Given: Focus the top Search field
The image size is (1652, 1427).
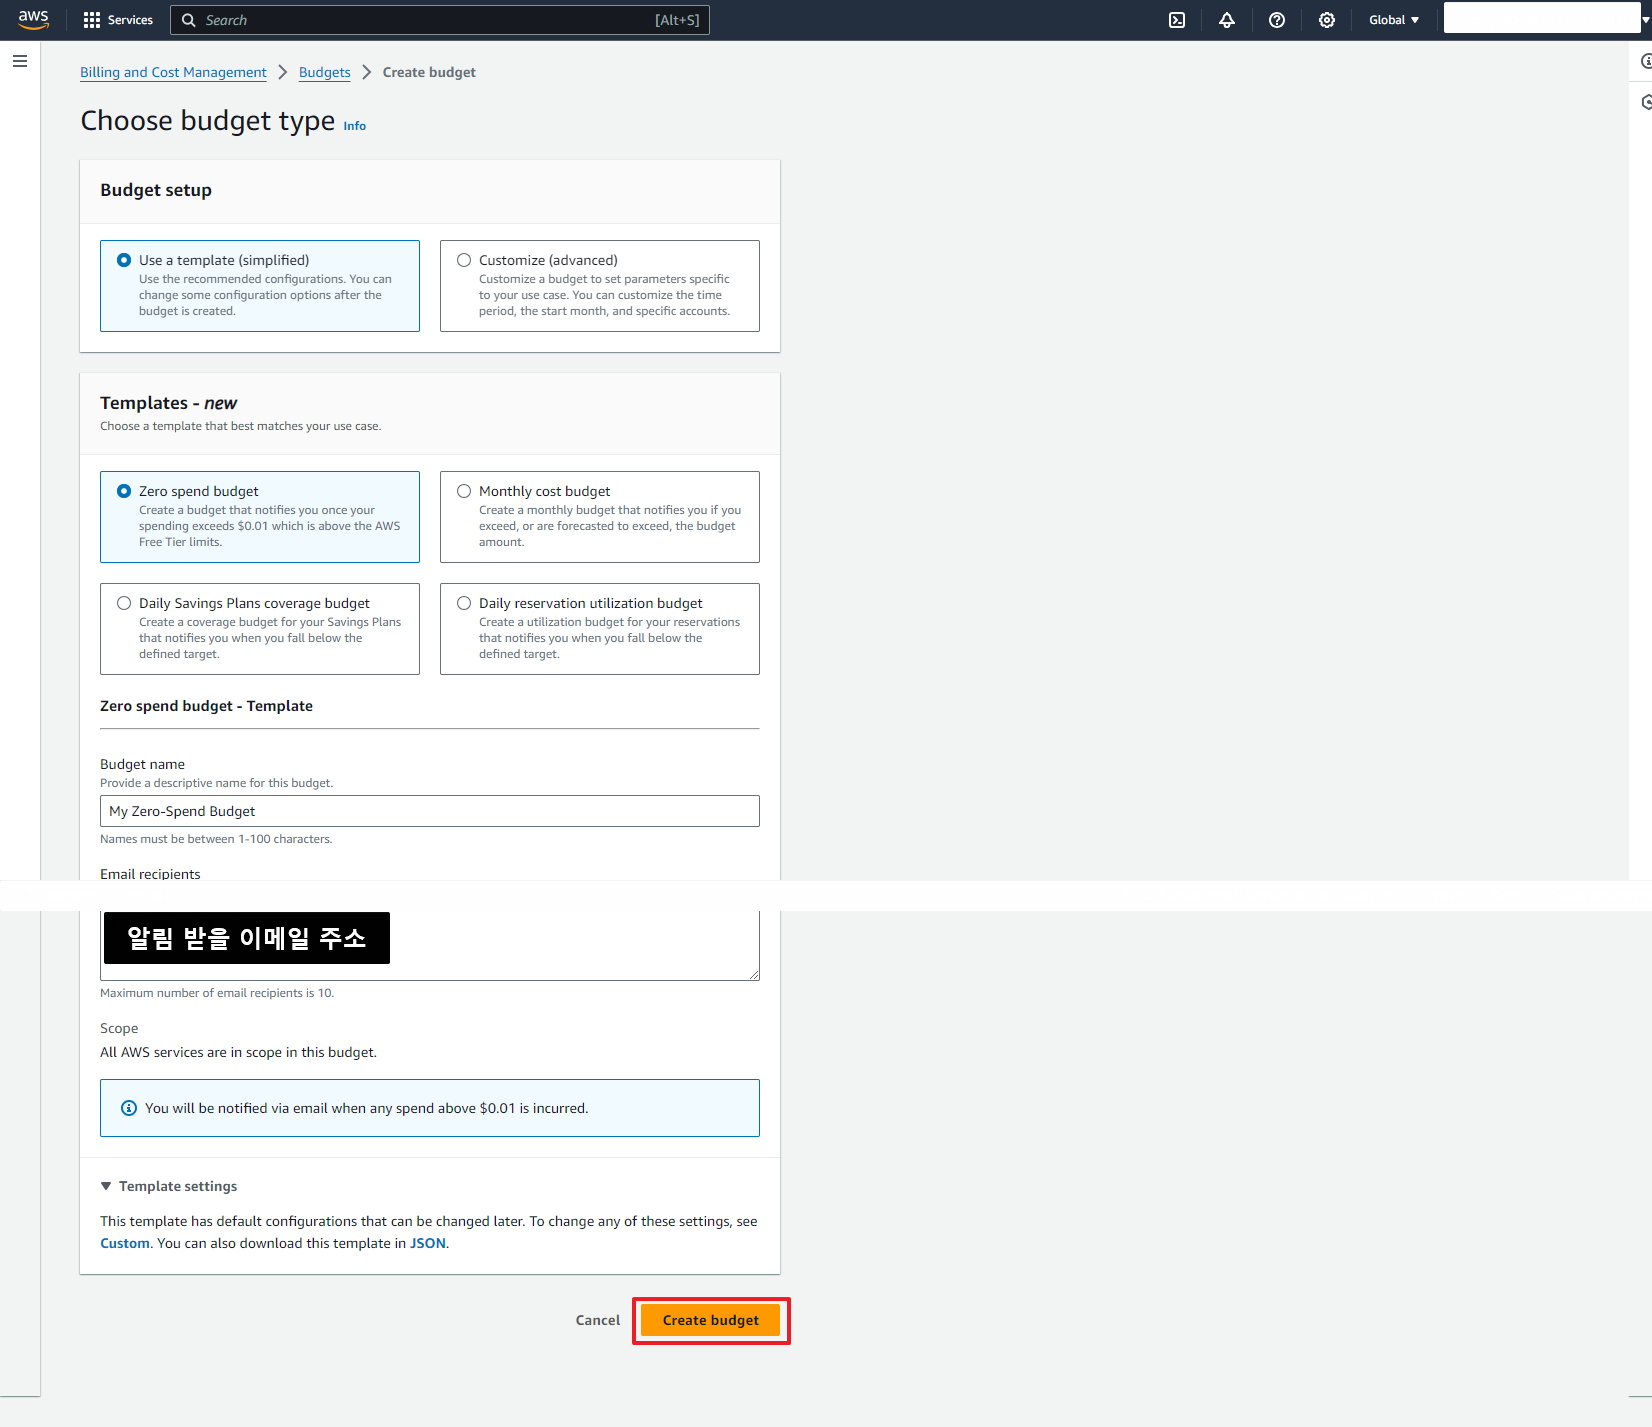Looking at the screenshot, I should point(440,20).
